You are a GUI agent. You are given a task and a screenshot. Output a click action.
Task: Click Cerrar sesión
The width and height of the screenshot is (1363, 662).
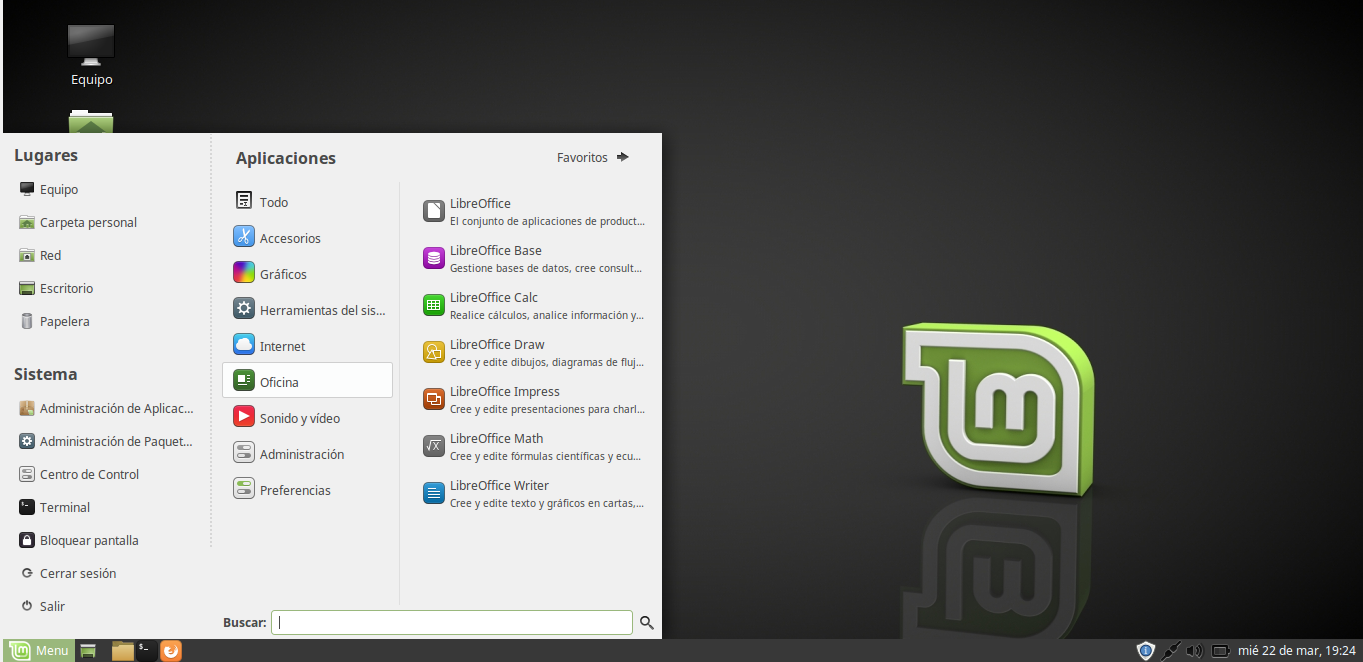pyautogui.click(x=77, y=572)
